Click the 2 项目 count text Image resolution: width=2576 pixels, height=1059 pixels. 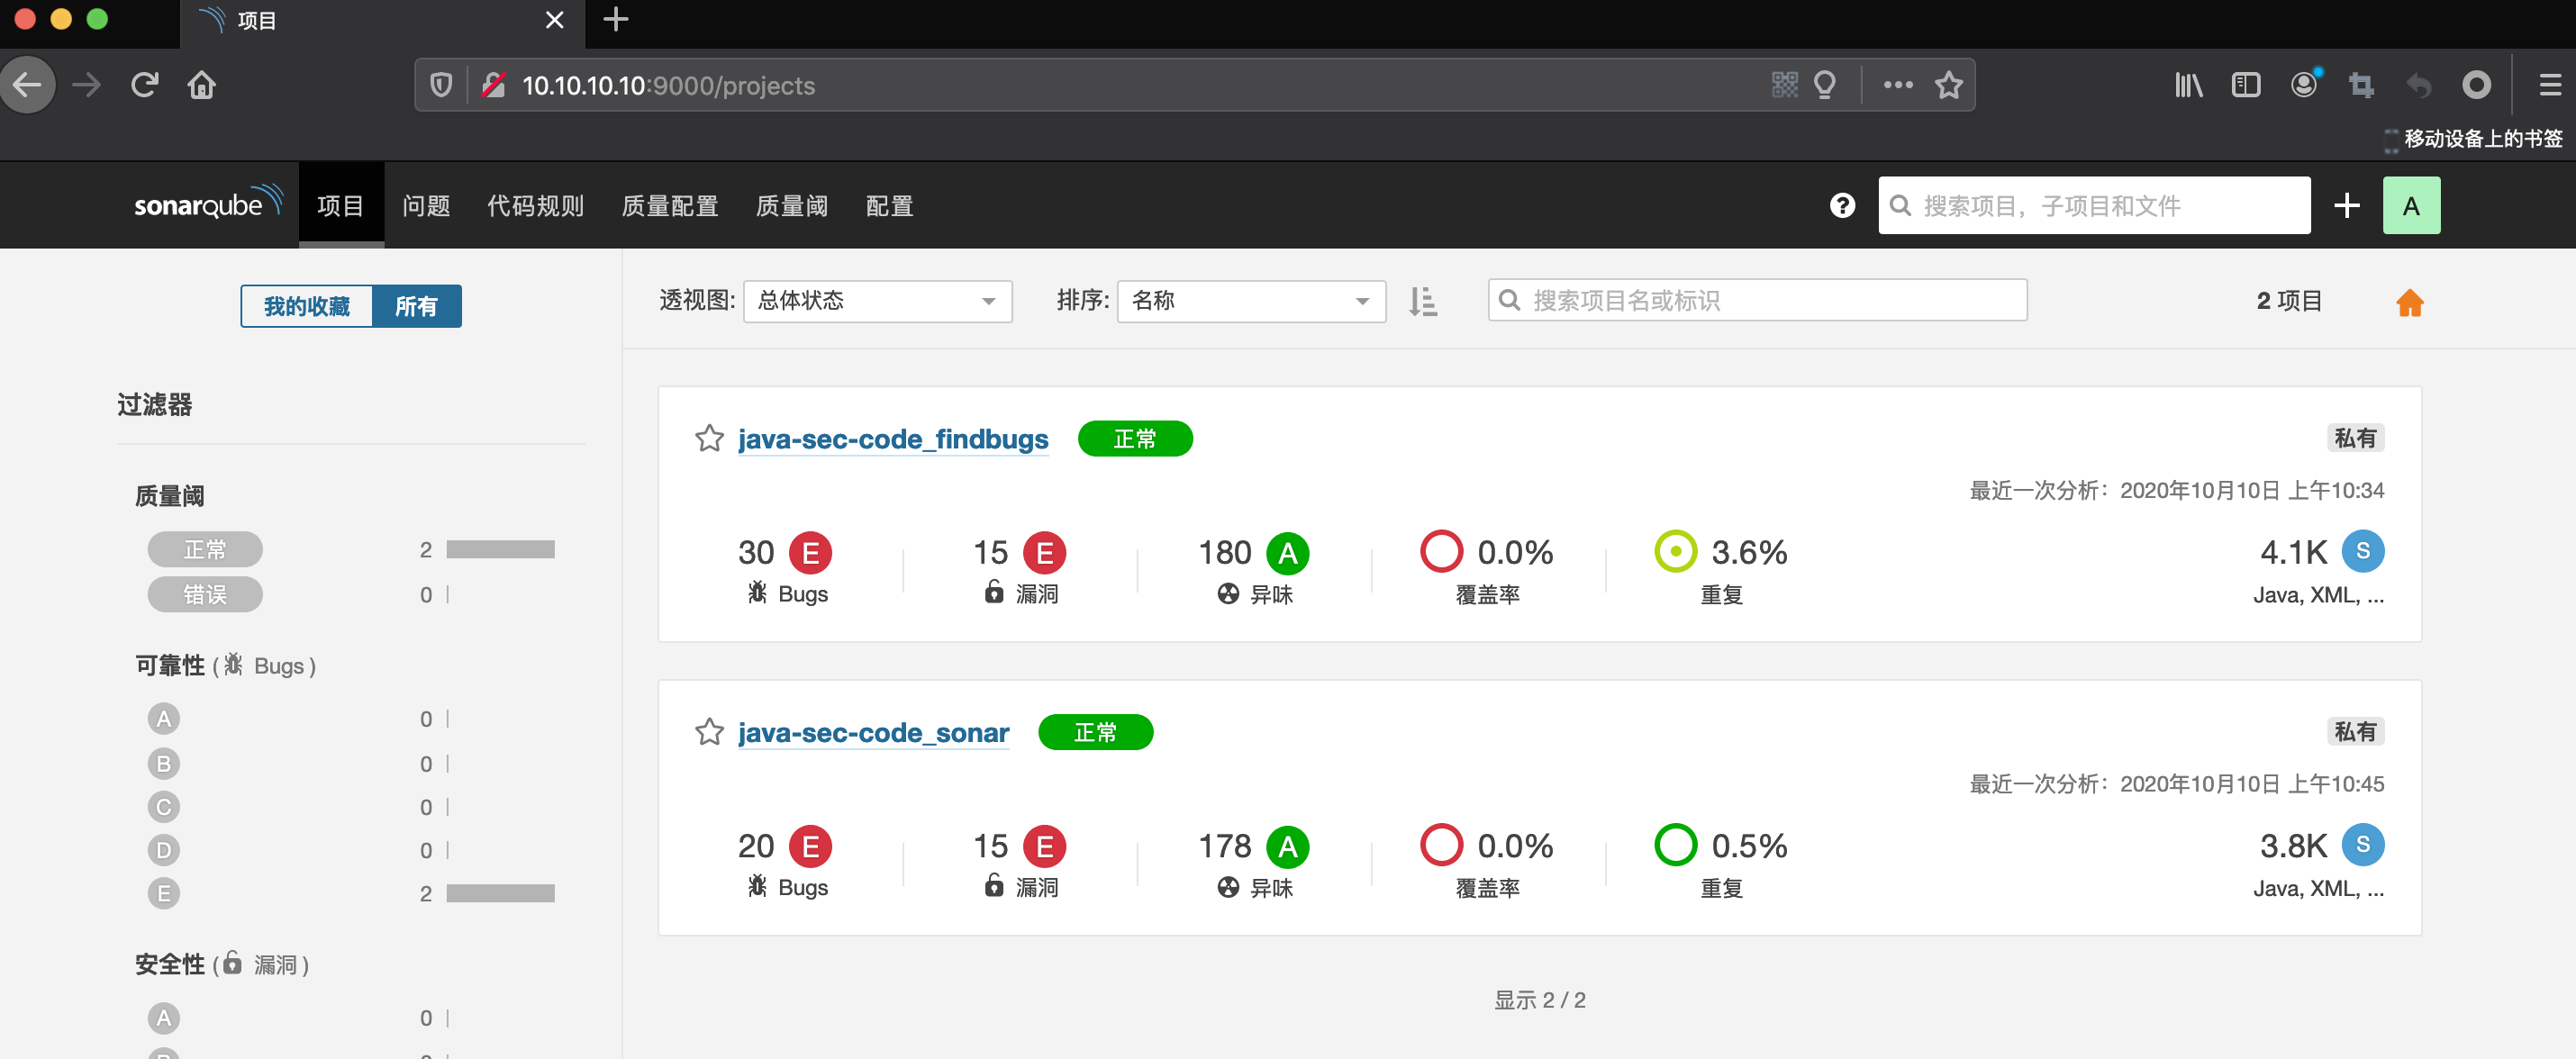tap(2289, 301)
